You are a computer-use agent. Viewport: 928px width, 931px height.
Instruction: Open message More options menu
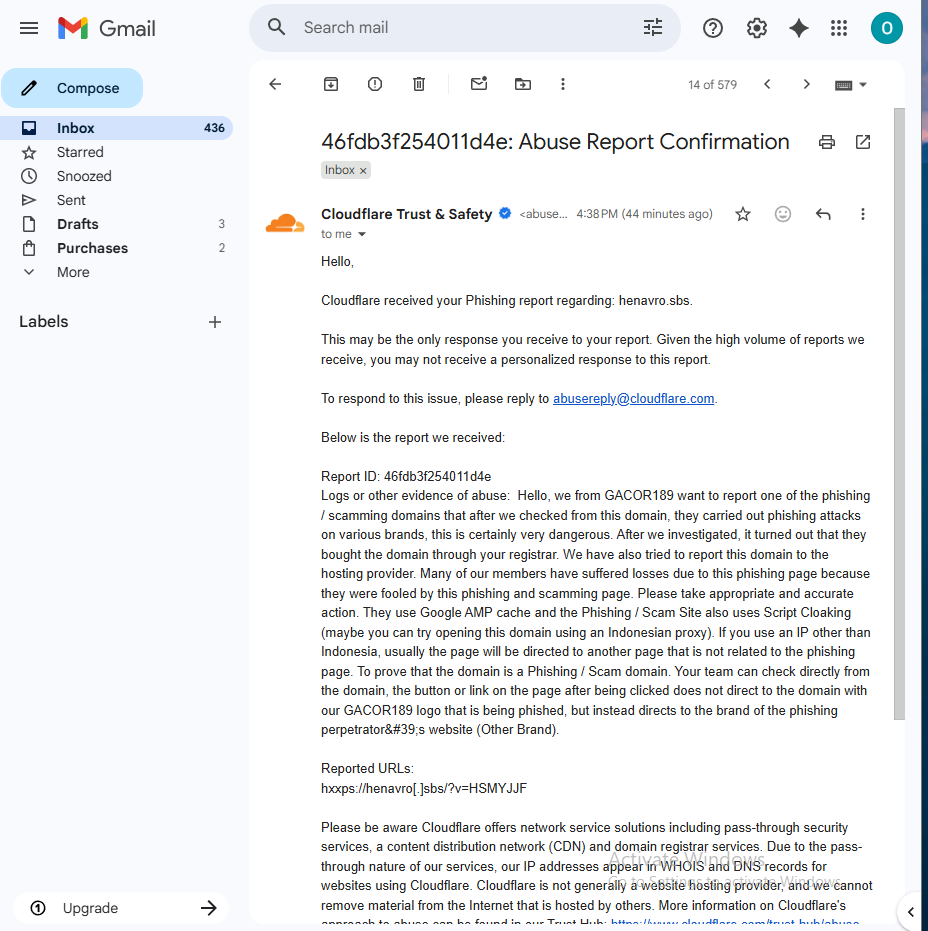863,214
